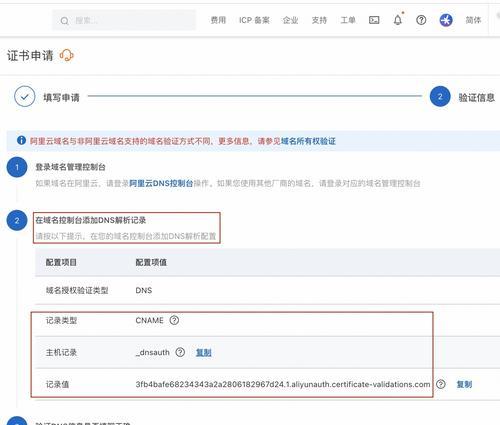The height and width of the screenshot is (425, 500).
Task: Click the DNS value cell
Action: 144,290
